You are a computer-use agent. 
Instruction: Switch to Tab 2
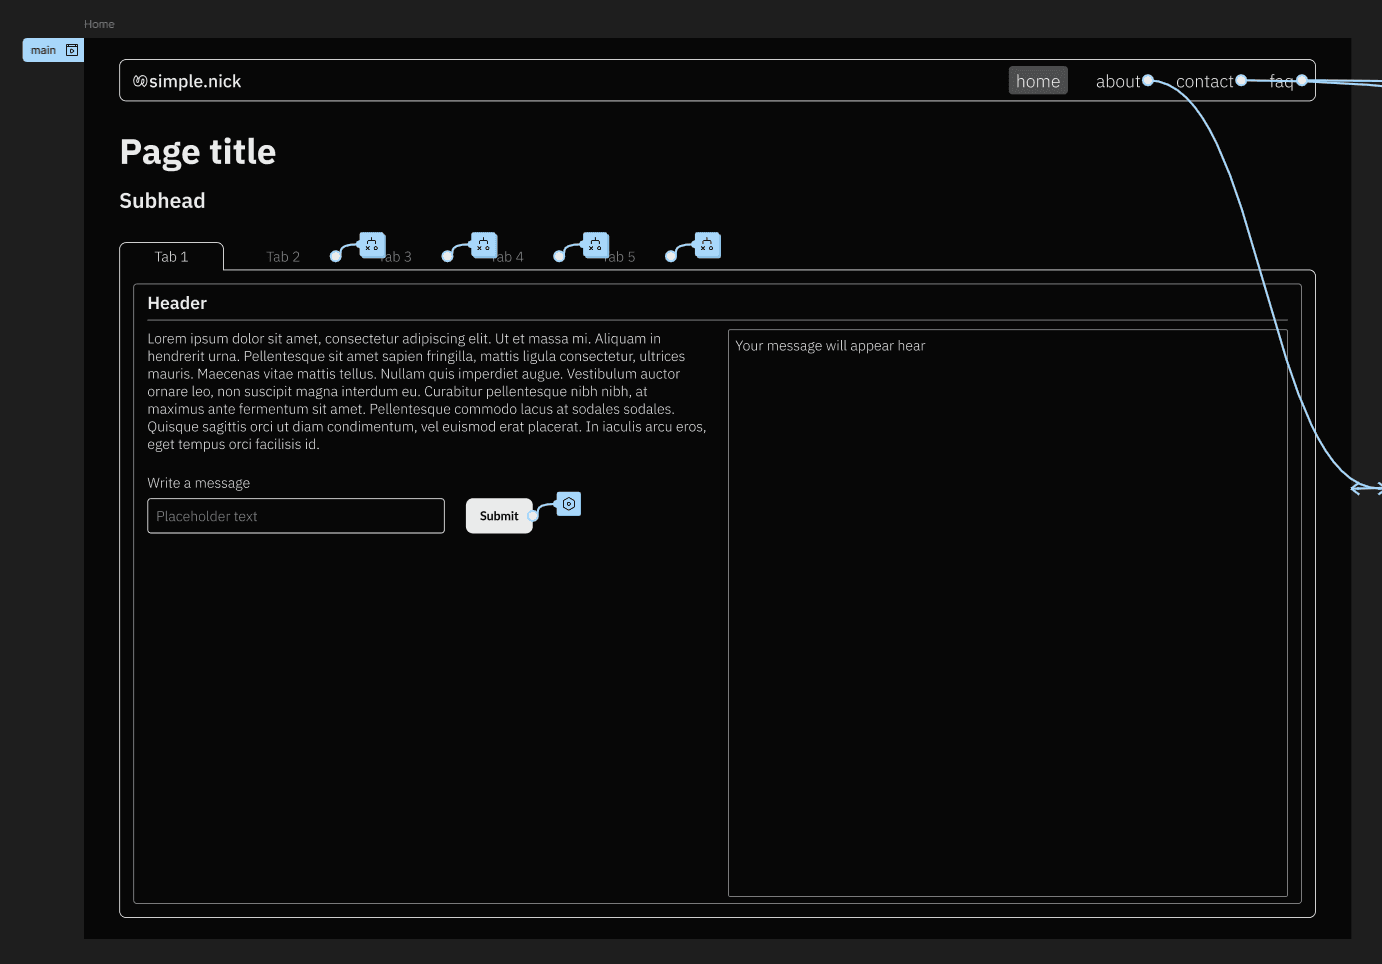pyautogui.click(x=283, y=257)
